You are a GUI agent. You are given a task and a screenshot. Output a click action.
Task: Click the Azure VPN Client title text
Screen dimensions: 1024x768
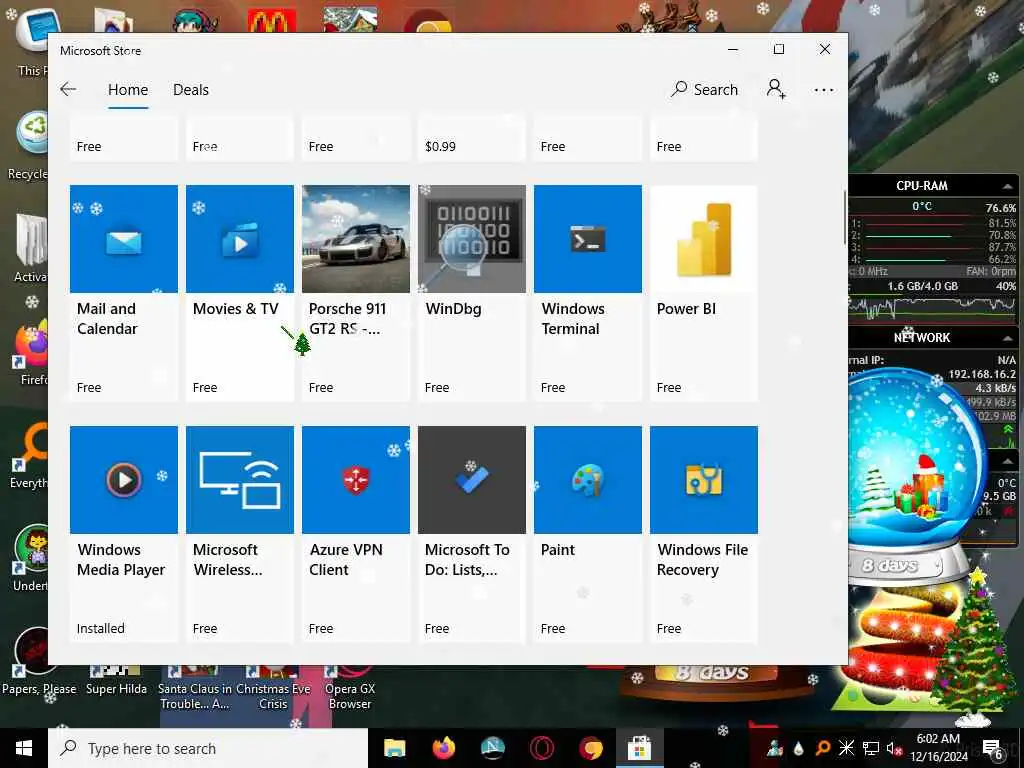pos(346,560)
